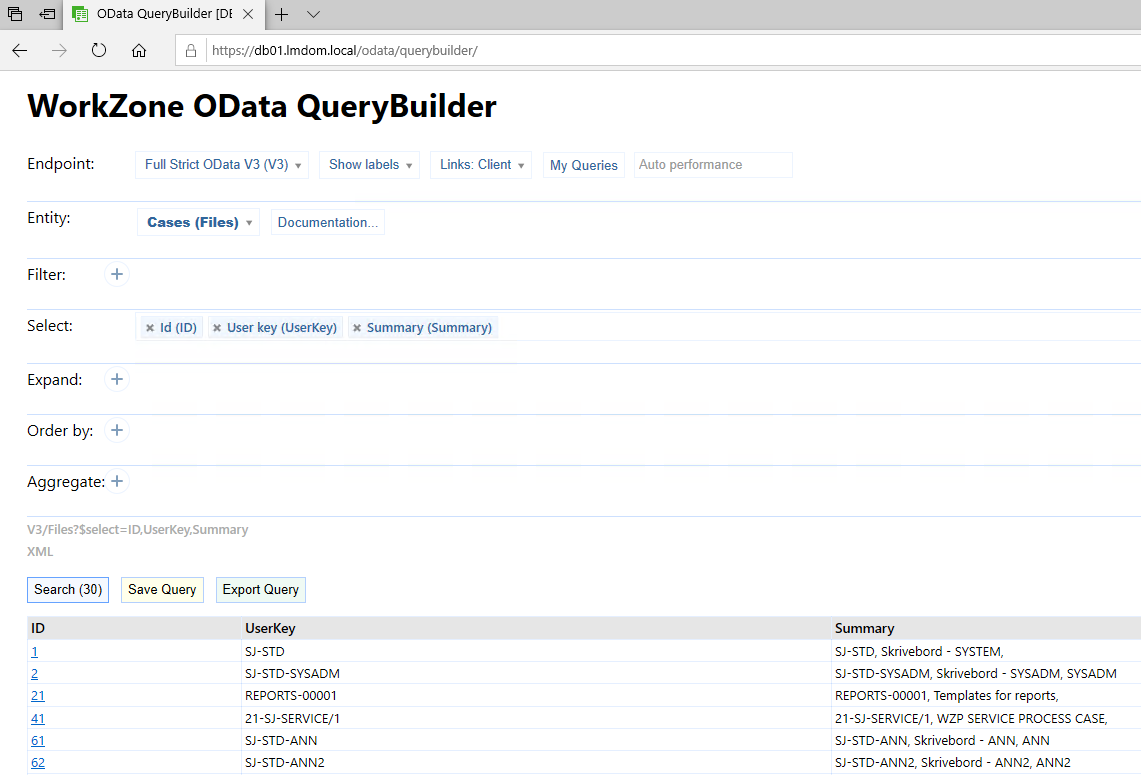Add an Order by entry with plus
The image size is (1141, 775).
pos(117,430)
